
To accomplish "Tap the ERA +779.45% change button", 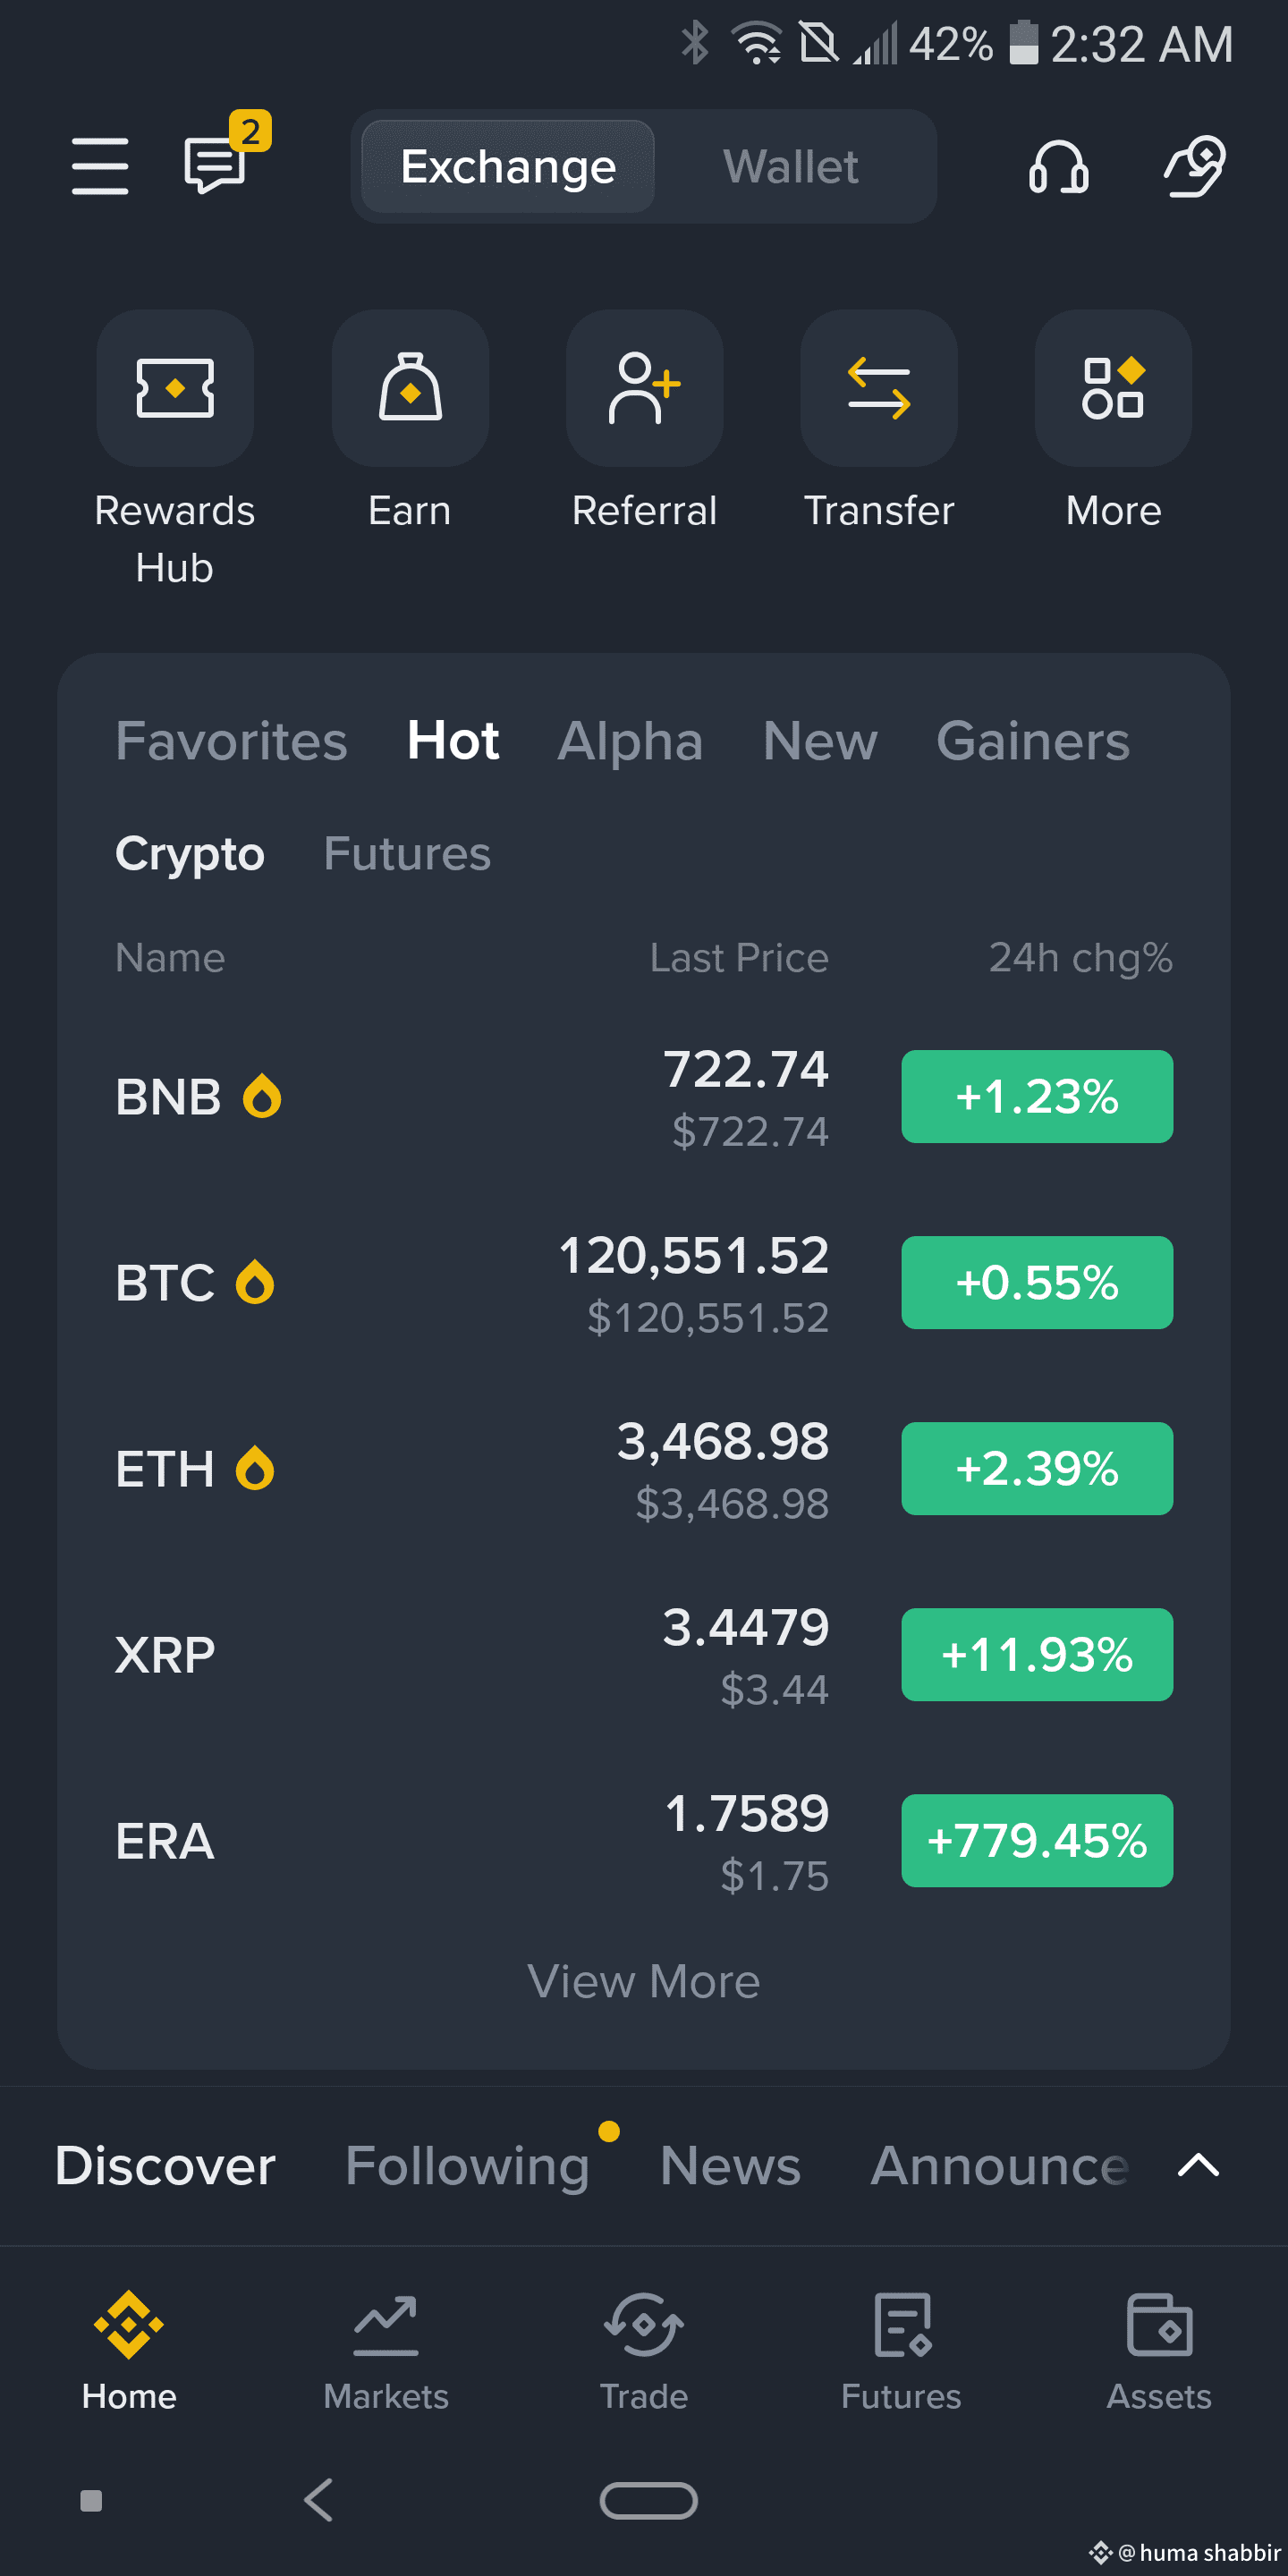I will coord(1037,1841).
